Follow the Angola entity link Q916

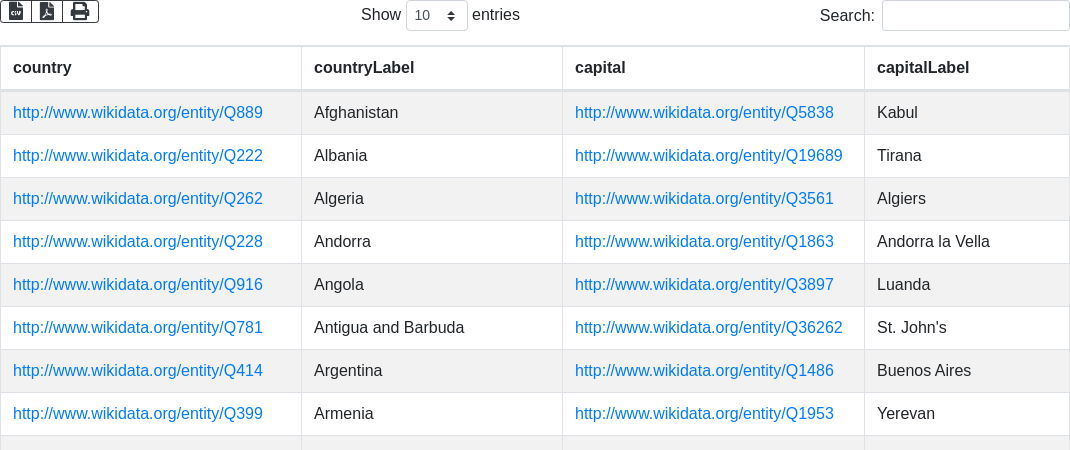coord(138,285)
